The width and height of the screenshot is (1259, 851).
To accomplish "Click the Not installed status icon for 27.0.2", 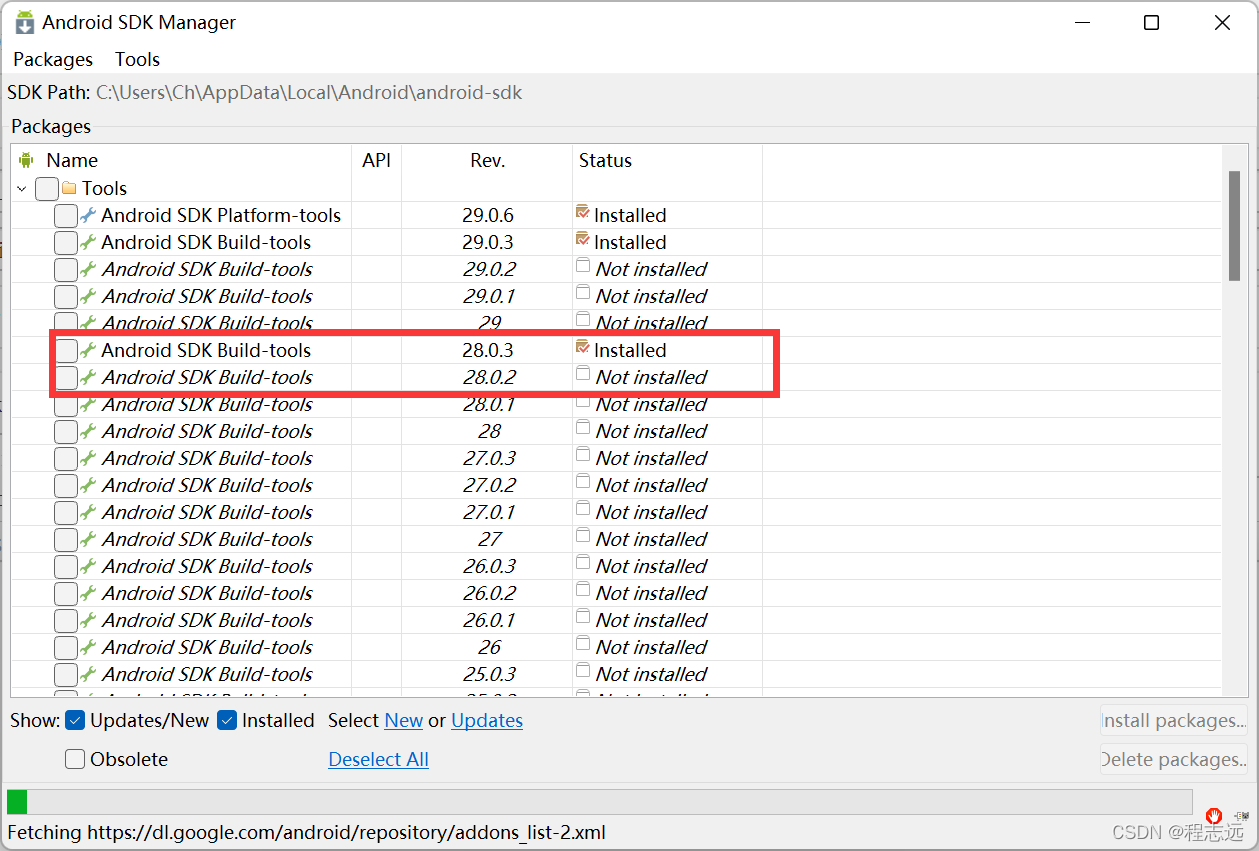I will pos(583,482).
